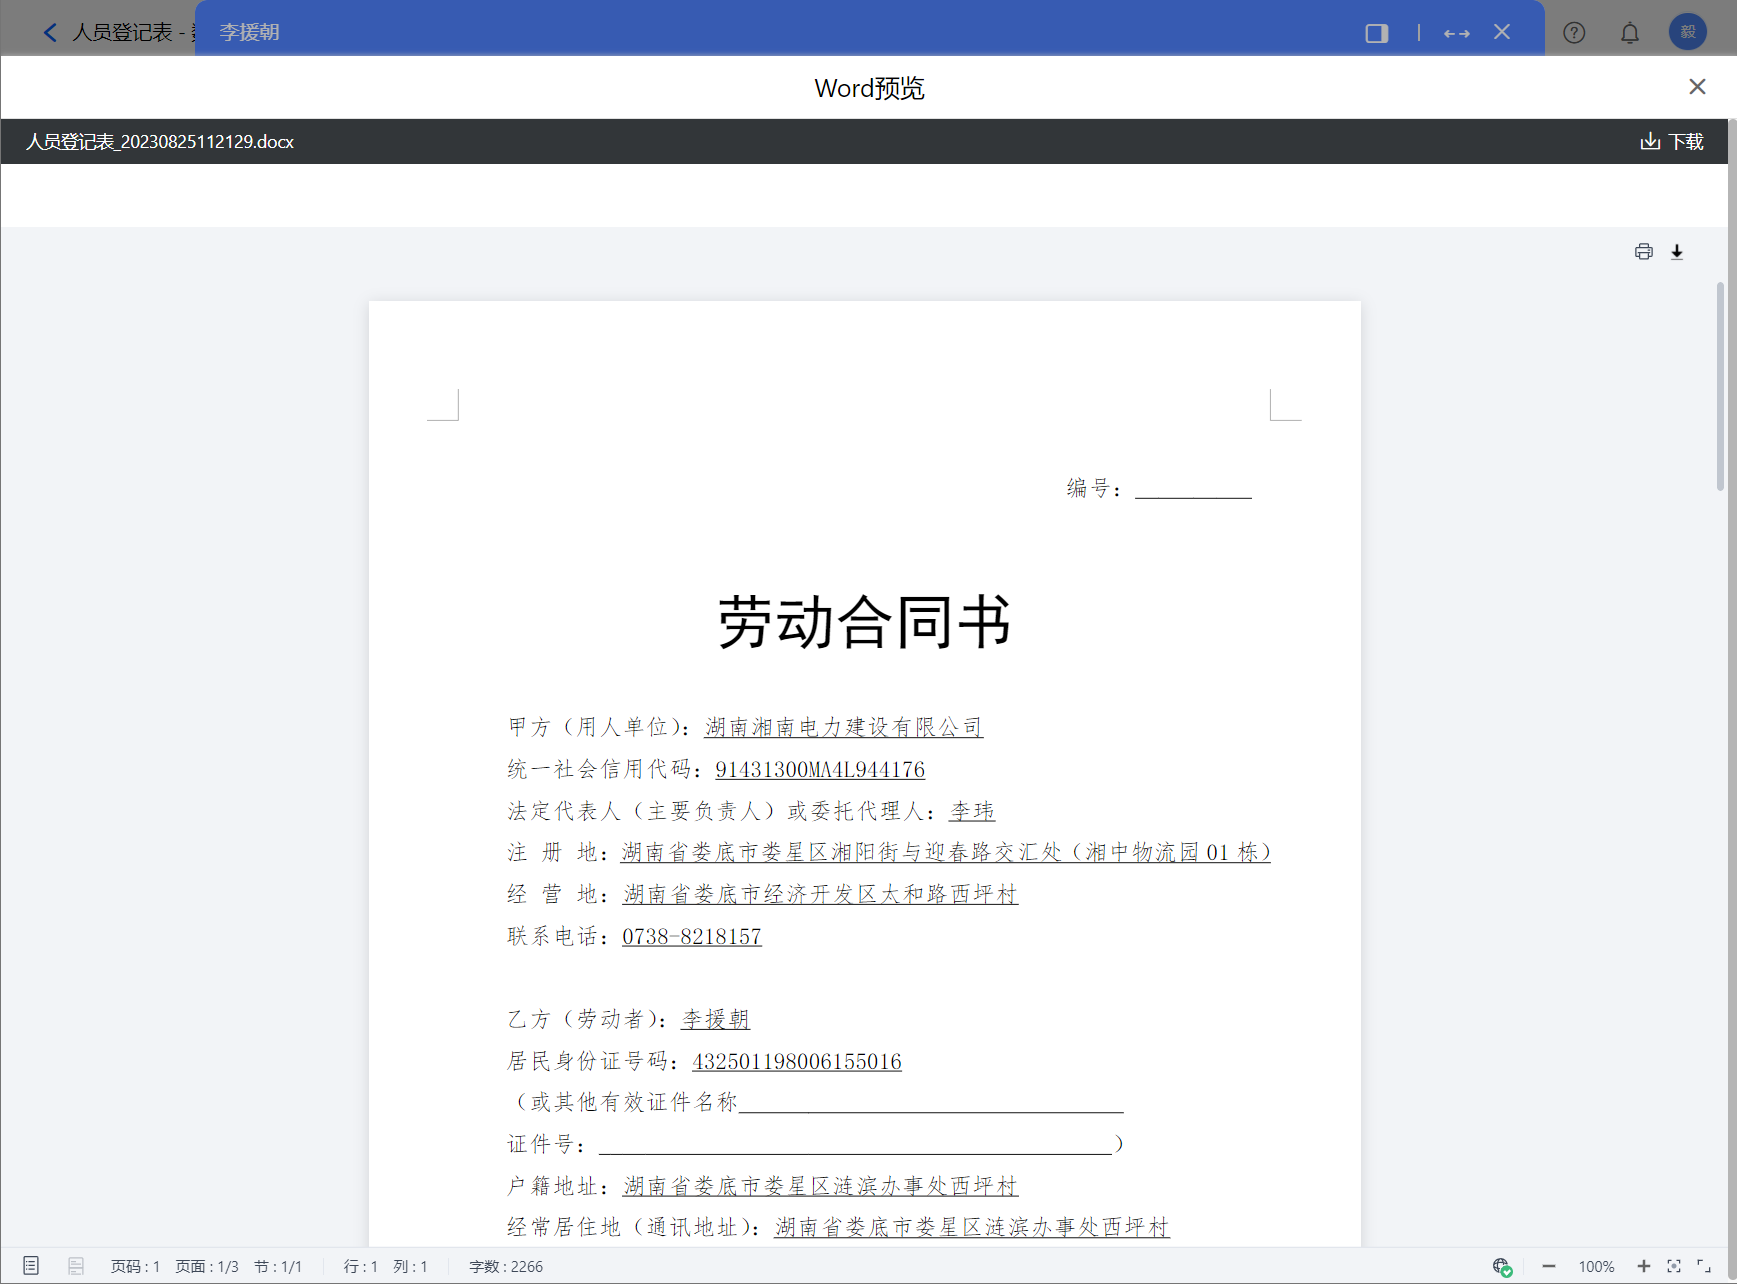
Task: Click the black download arrow beside the printer
Action: point(1677,252)
